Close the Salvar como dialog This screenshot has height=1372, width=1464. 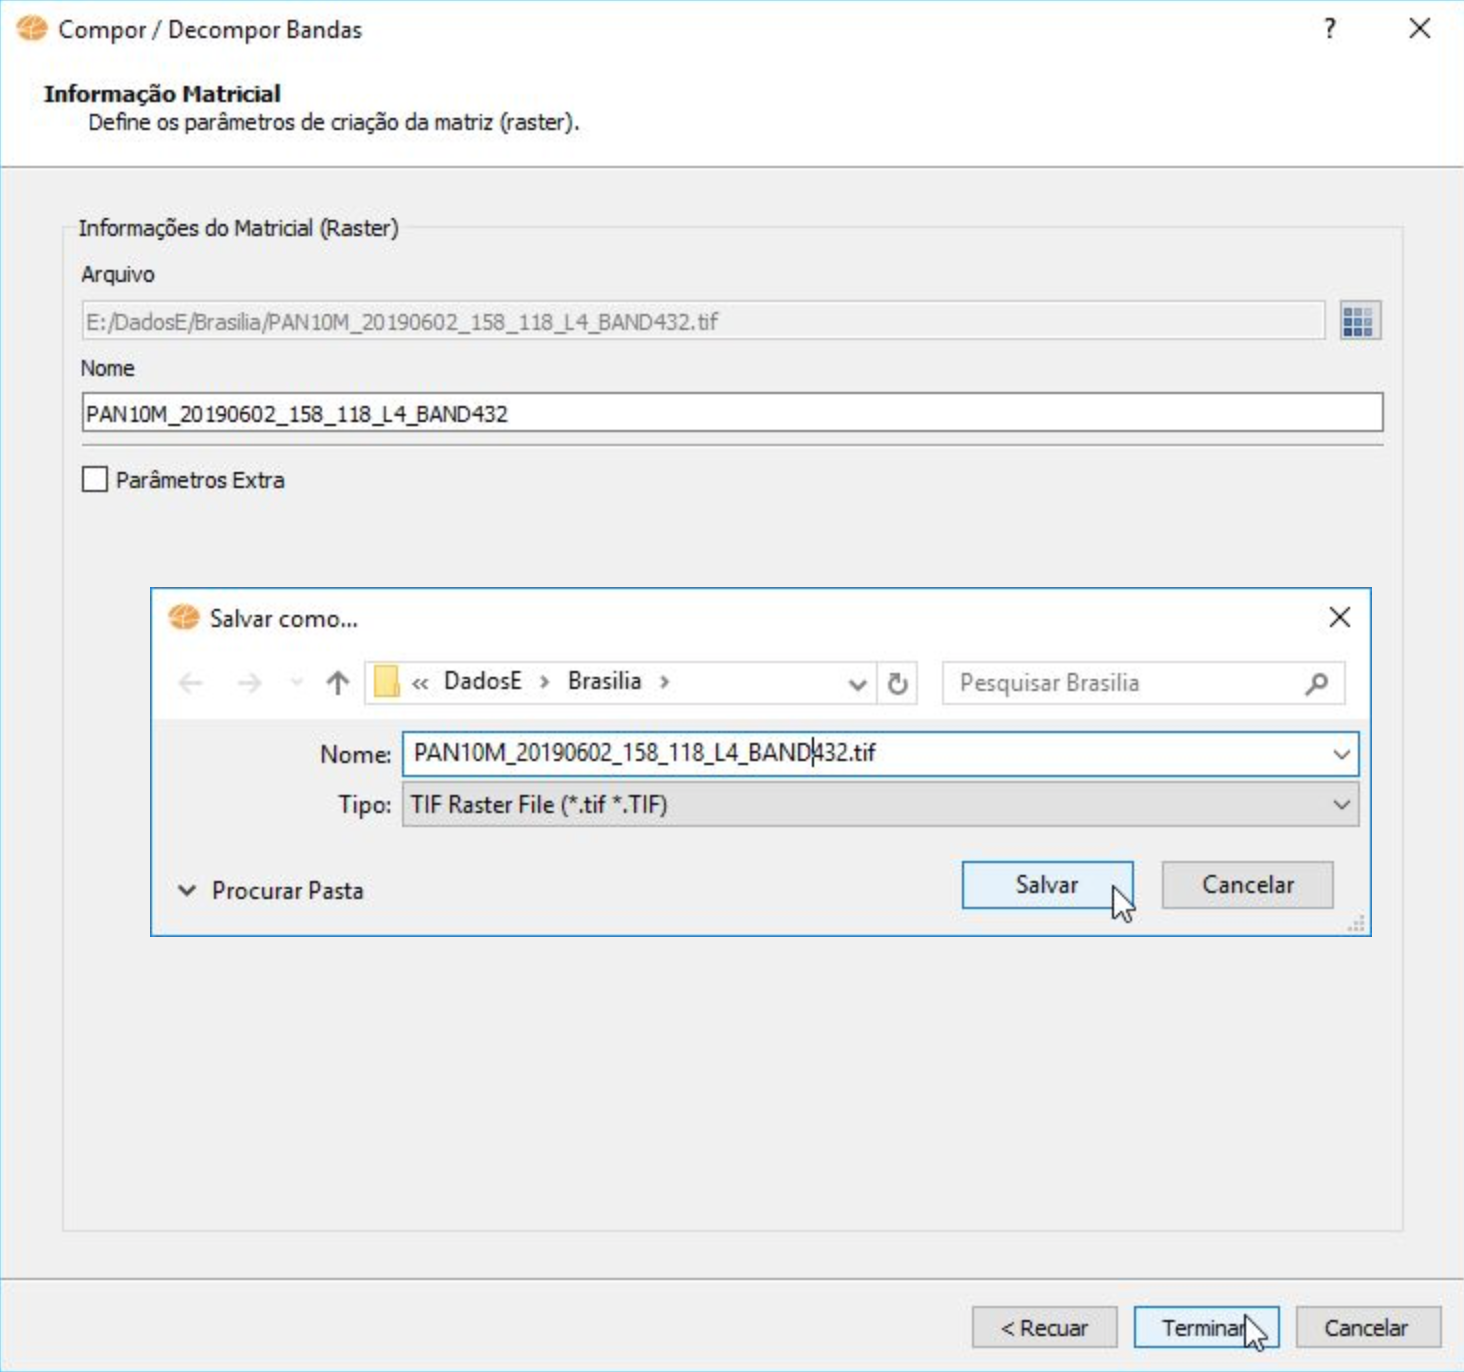pyautogui.click(x=1339, y=618)
